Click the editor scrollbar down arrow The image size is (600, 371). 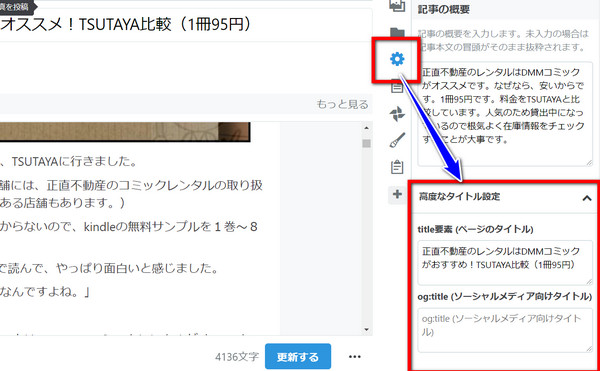pyautogui.click(x=367, y=329)
